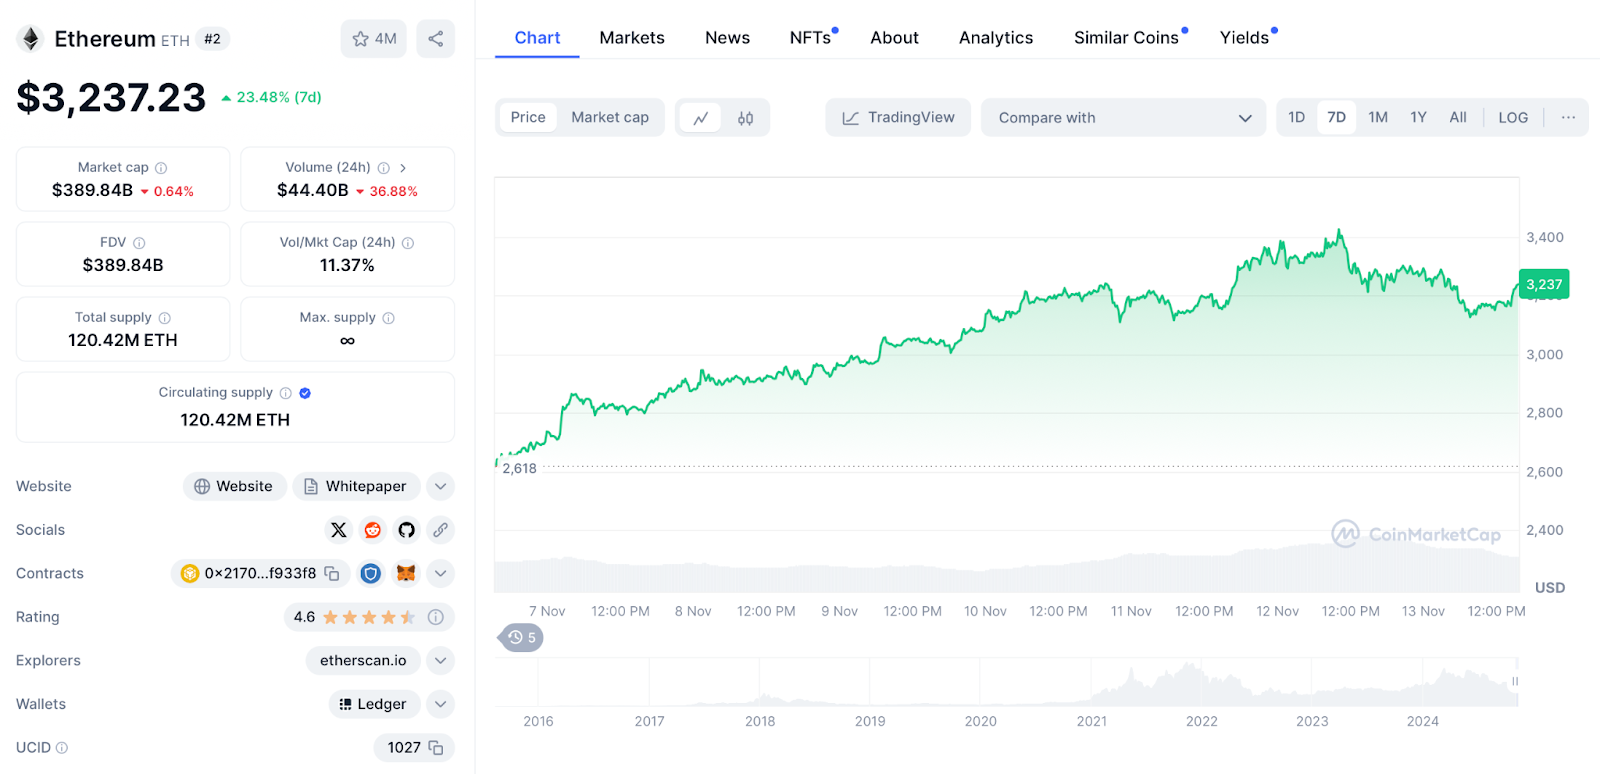Image resolution: width=1600 pixels, height=774 pixels.
Task: Select the 1M time range
Action: pos(1378,118)
